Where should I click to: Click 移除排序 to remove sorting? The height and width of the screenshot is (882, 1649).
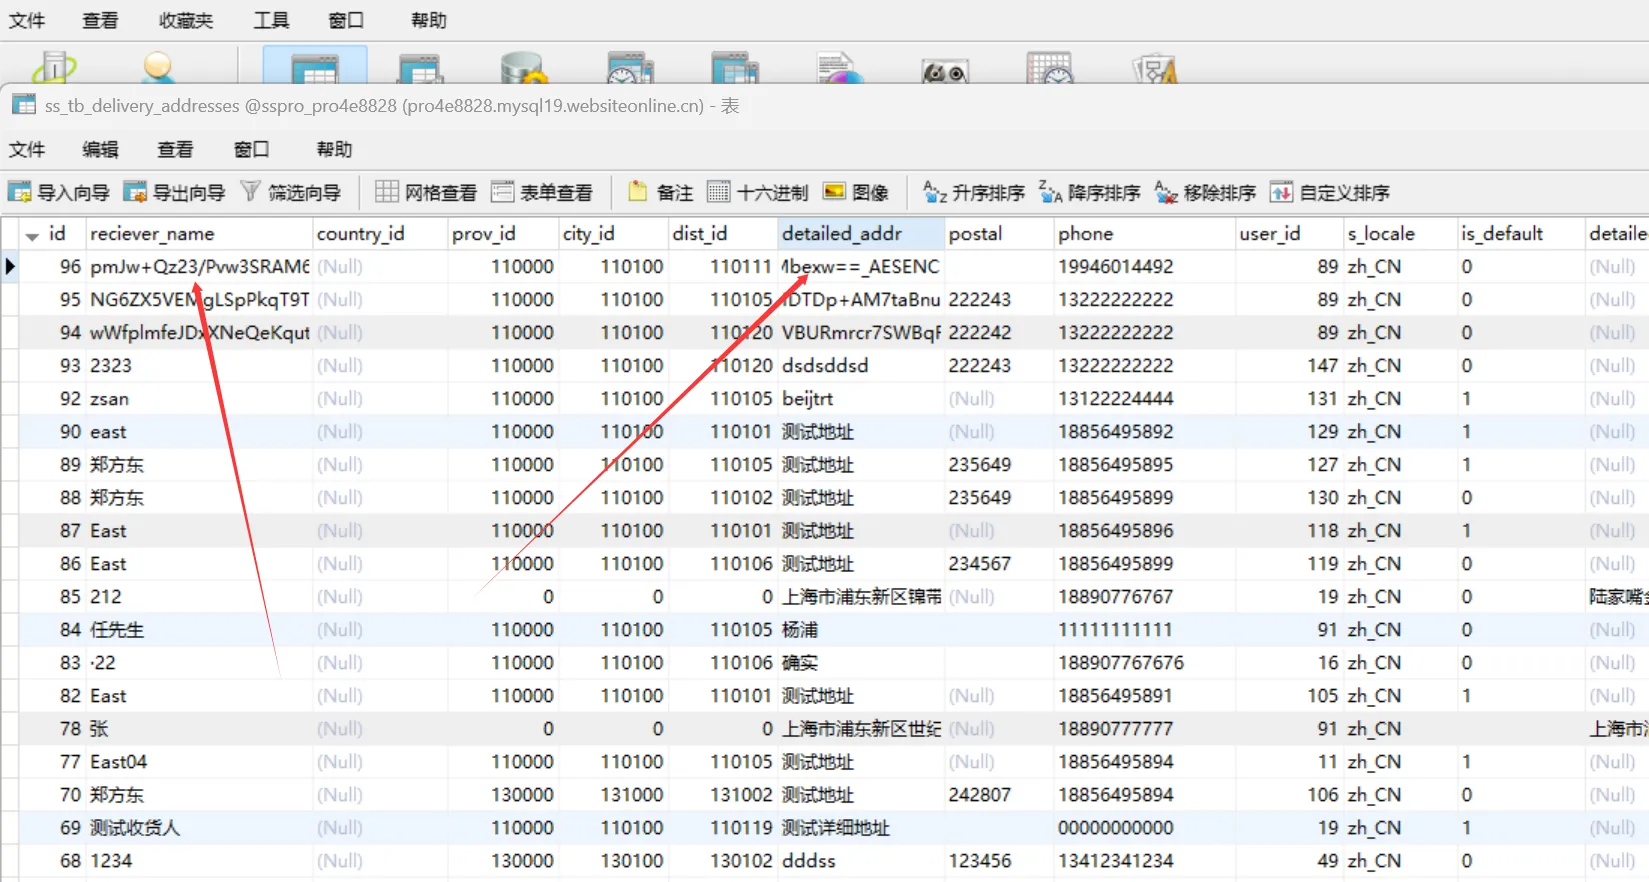click(x=1206, y=192)
